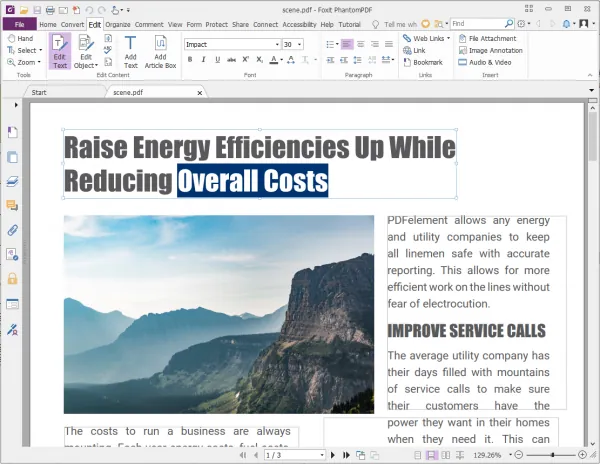The height and width of the screenshot is (464, 600).
Task: Open the Security lock panel in sidebar
Action: pos(12,278)
